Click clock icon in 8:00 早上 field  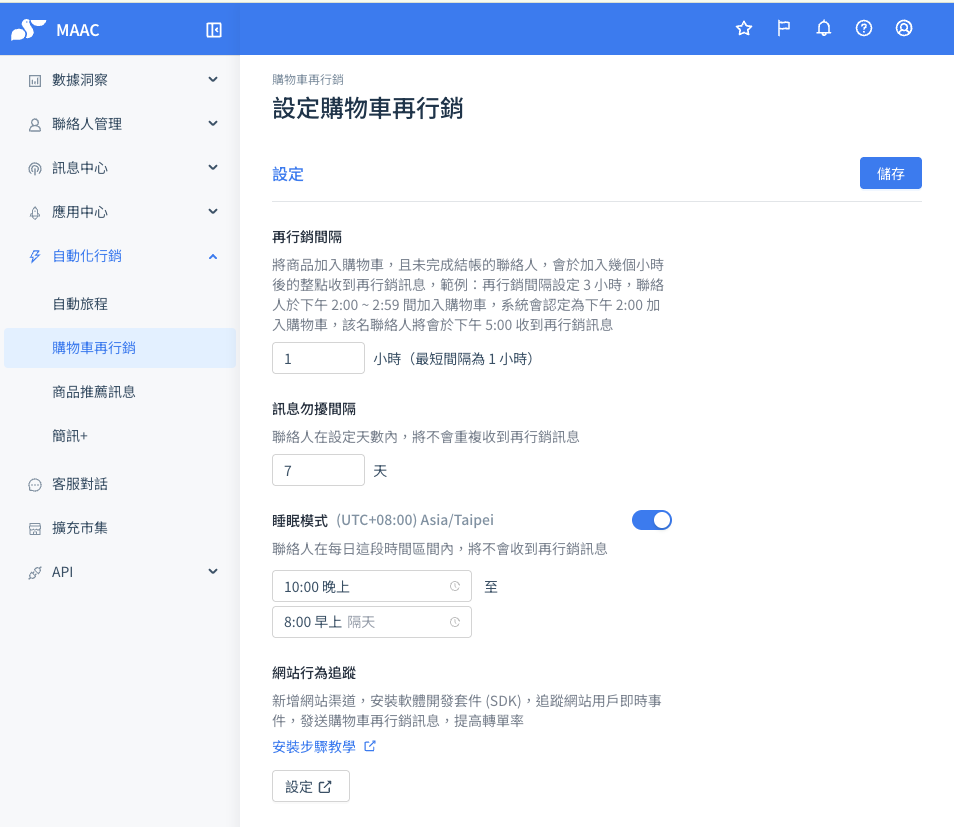click(x=454, y=622)
